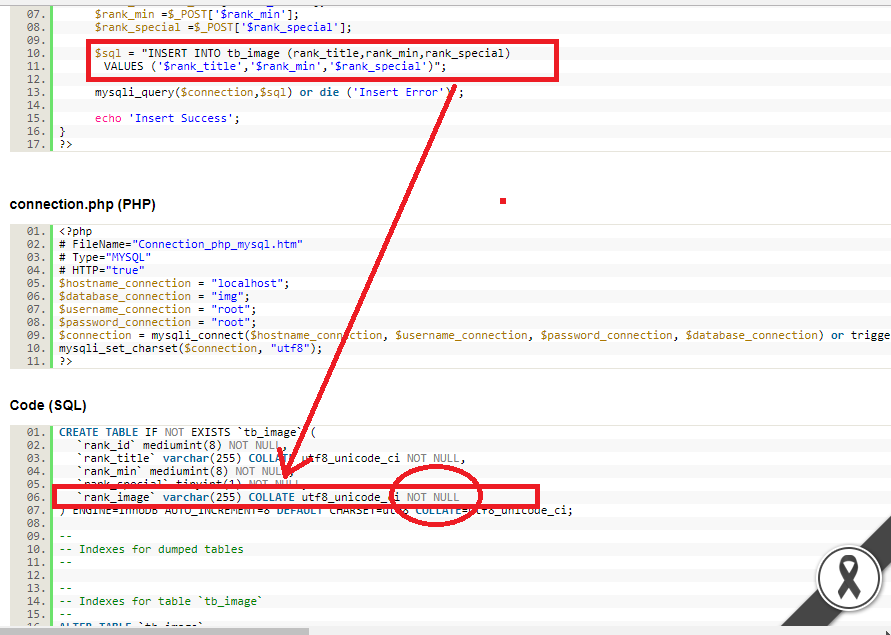The height and width of the screenshot is (635, 891).
Task: Click the closing "?>" on line 17 of first block
Action: 66,144
